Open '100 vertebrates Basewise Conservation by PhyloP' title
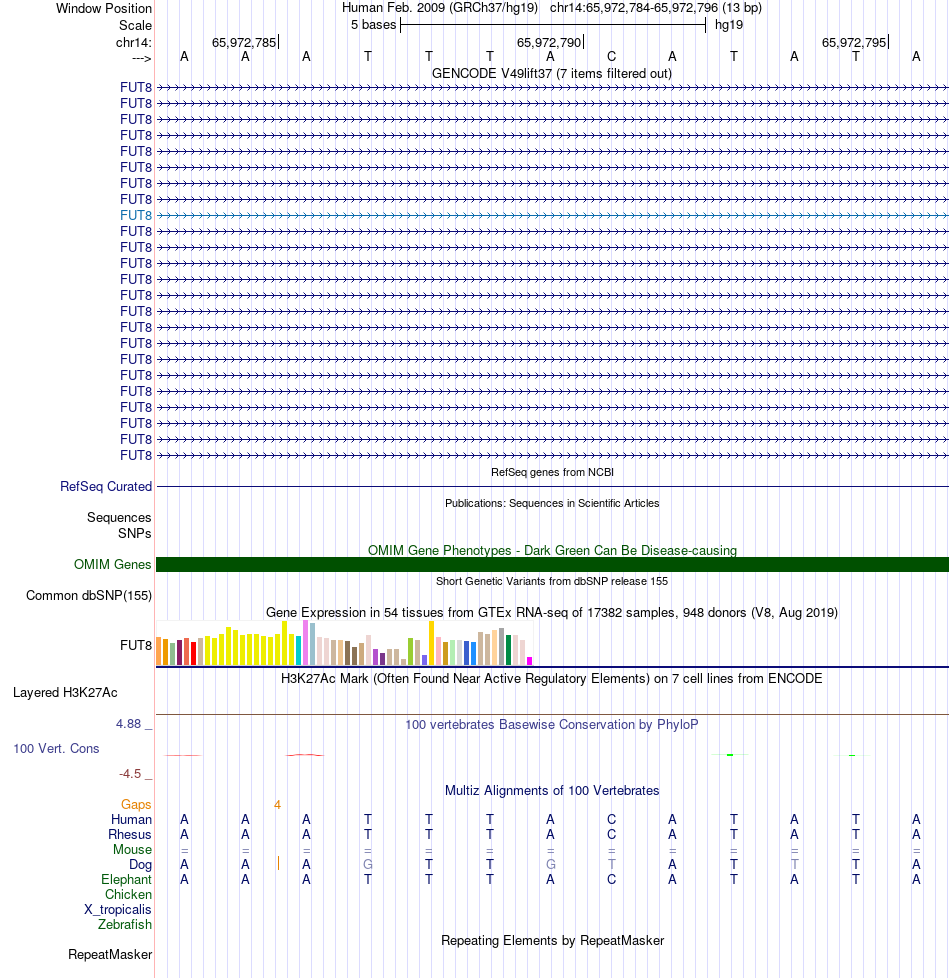This screenshot has height=978, width=950. coord(552,725)
